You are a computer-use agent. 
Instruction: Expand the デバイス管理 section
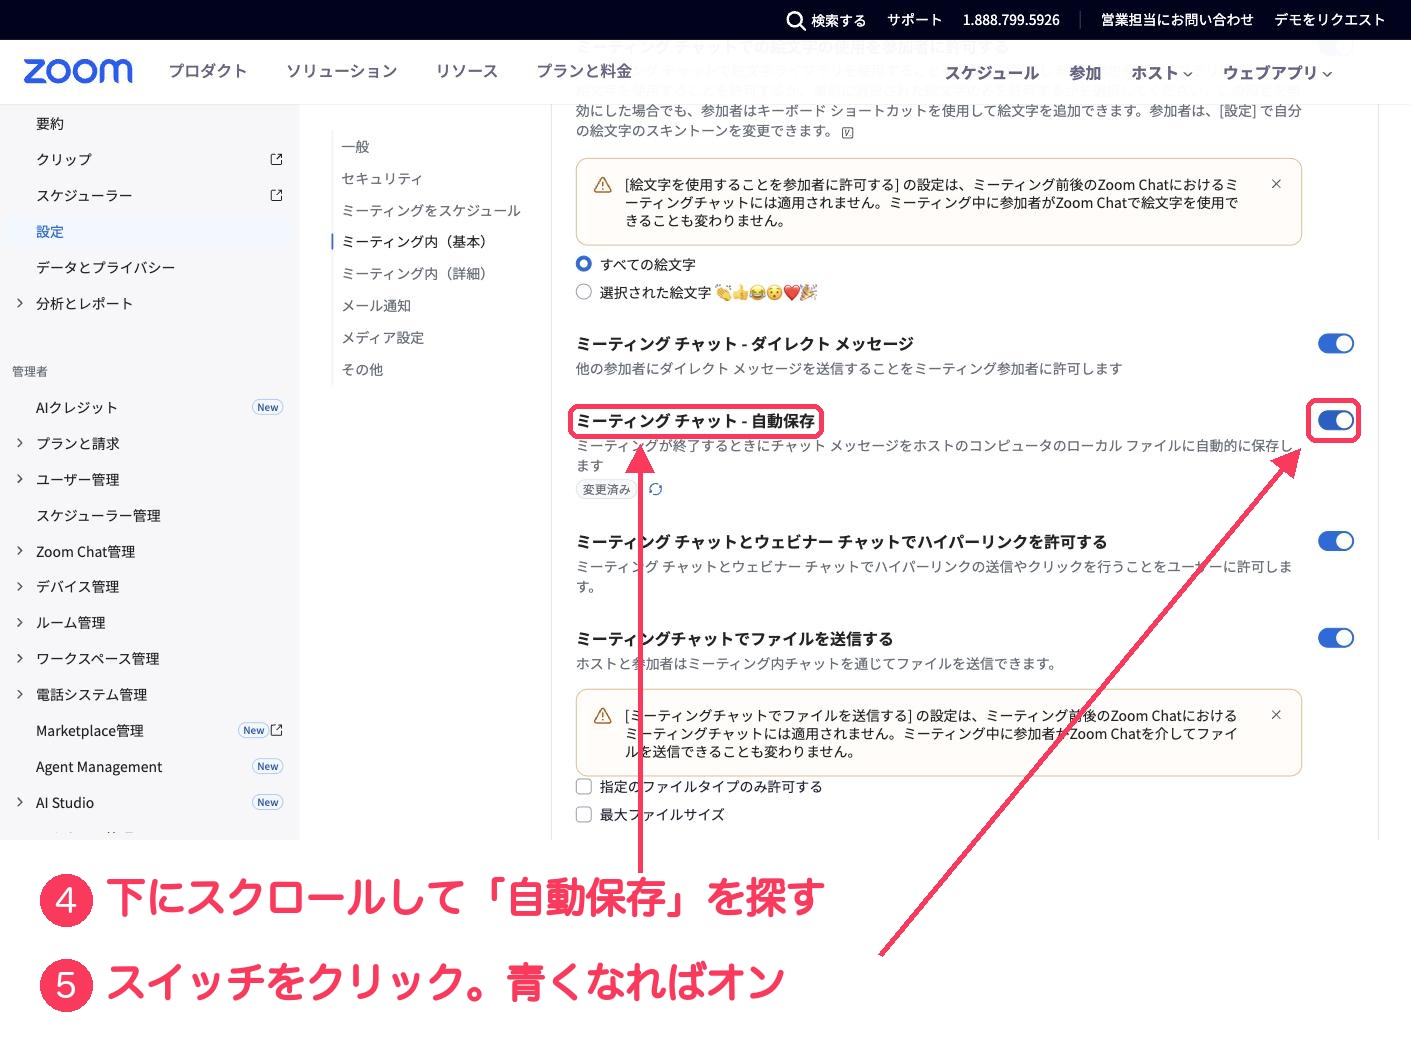click(20, 586)
